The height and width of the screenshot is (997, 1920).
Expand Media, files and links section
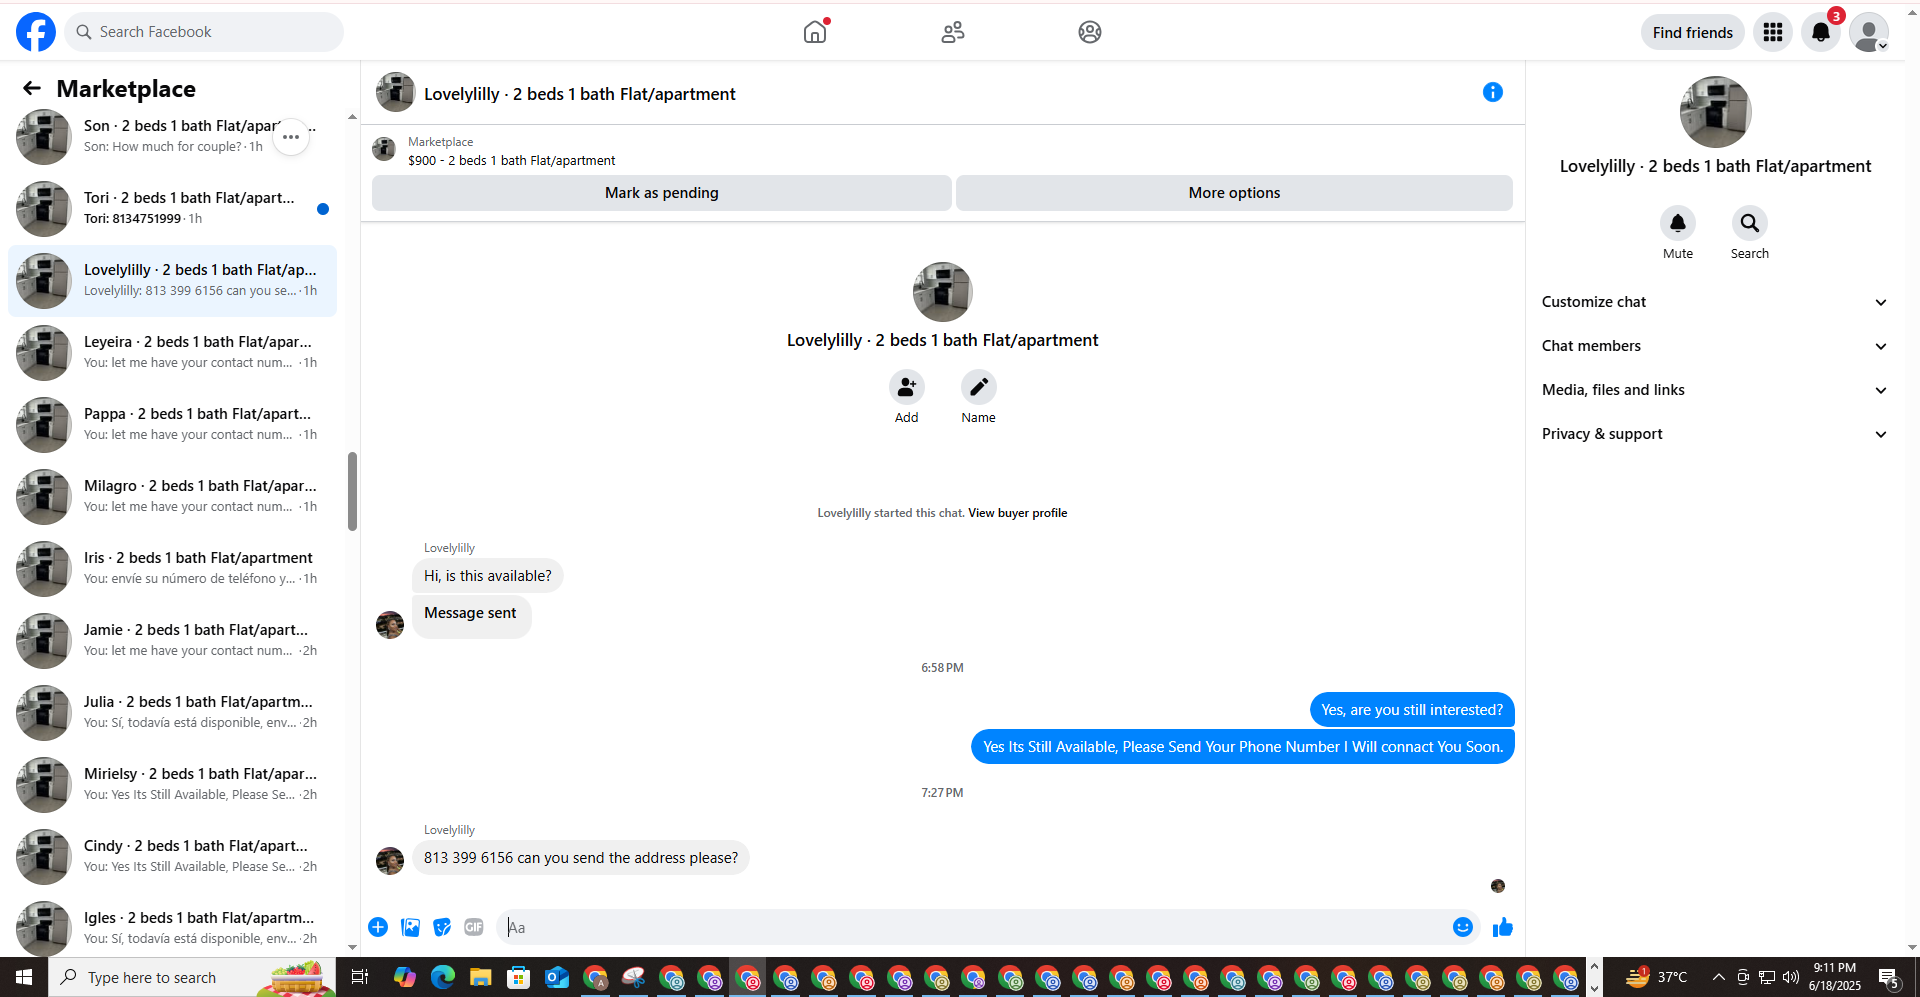[1715, 390]
